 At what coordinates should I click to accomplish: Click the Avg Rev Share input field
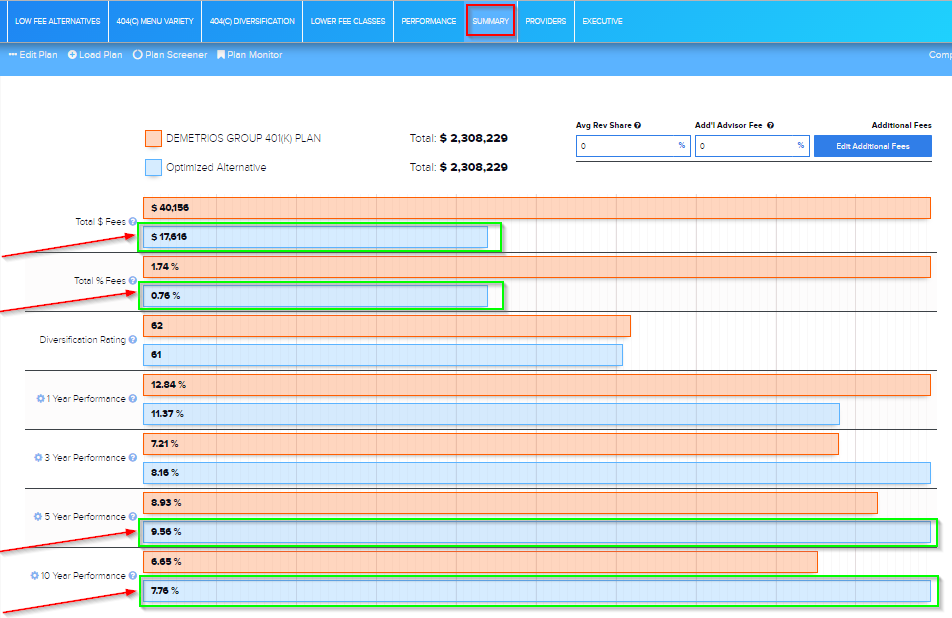(x=626, y=146)
